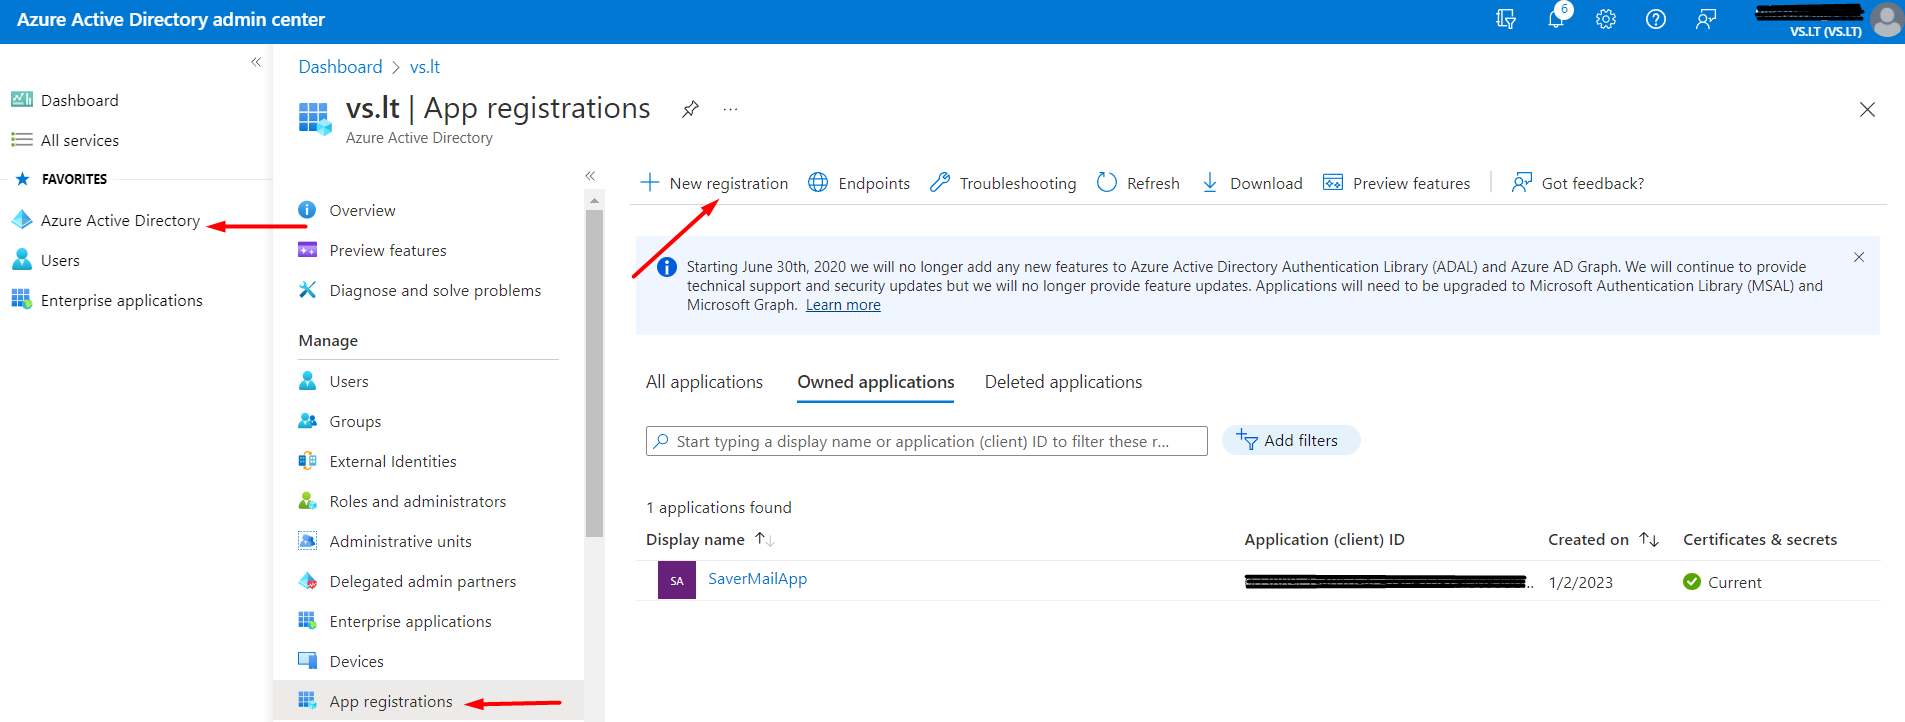
Task: Focus the application name filter search box
Action: (x=927, y=441)
